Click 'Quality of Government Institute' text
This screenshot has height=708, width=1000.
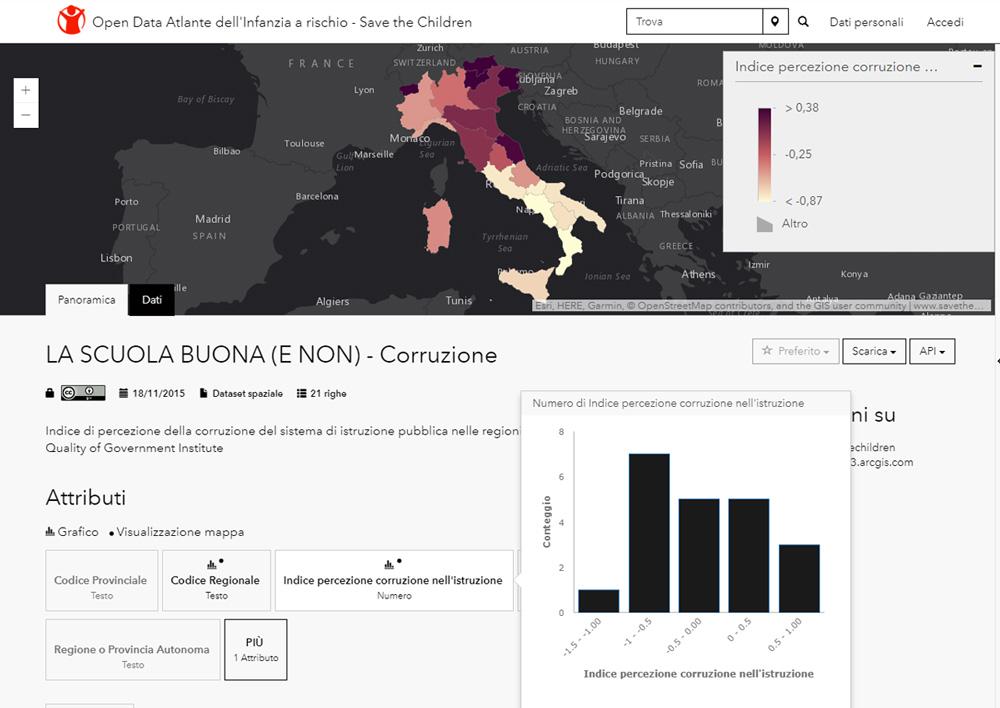click(x=135, y=448)
